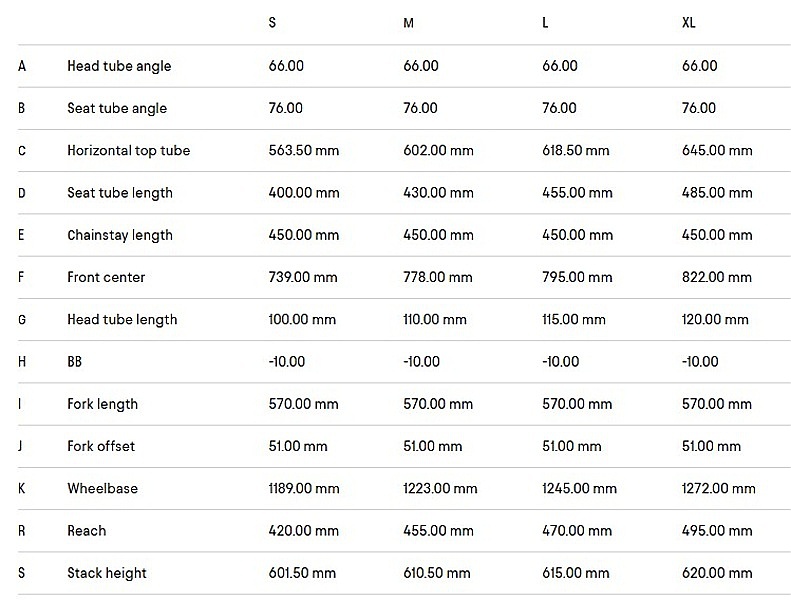791x600 pixels.
Task: Click the 610.50 mm Stack height value
Action: pyautogui.click(x=436, y=573)
